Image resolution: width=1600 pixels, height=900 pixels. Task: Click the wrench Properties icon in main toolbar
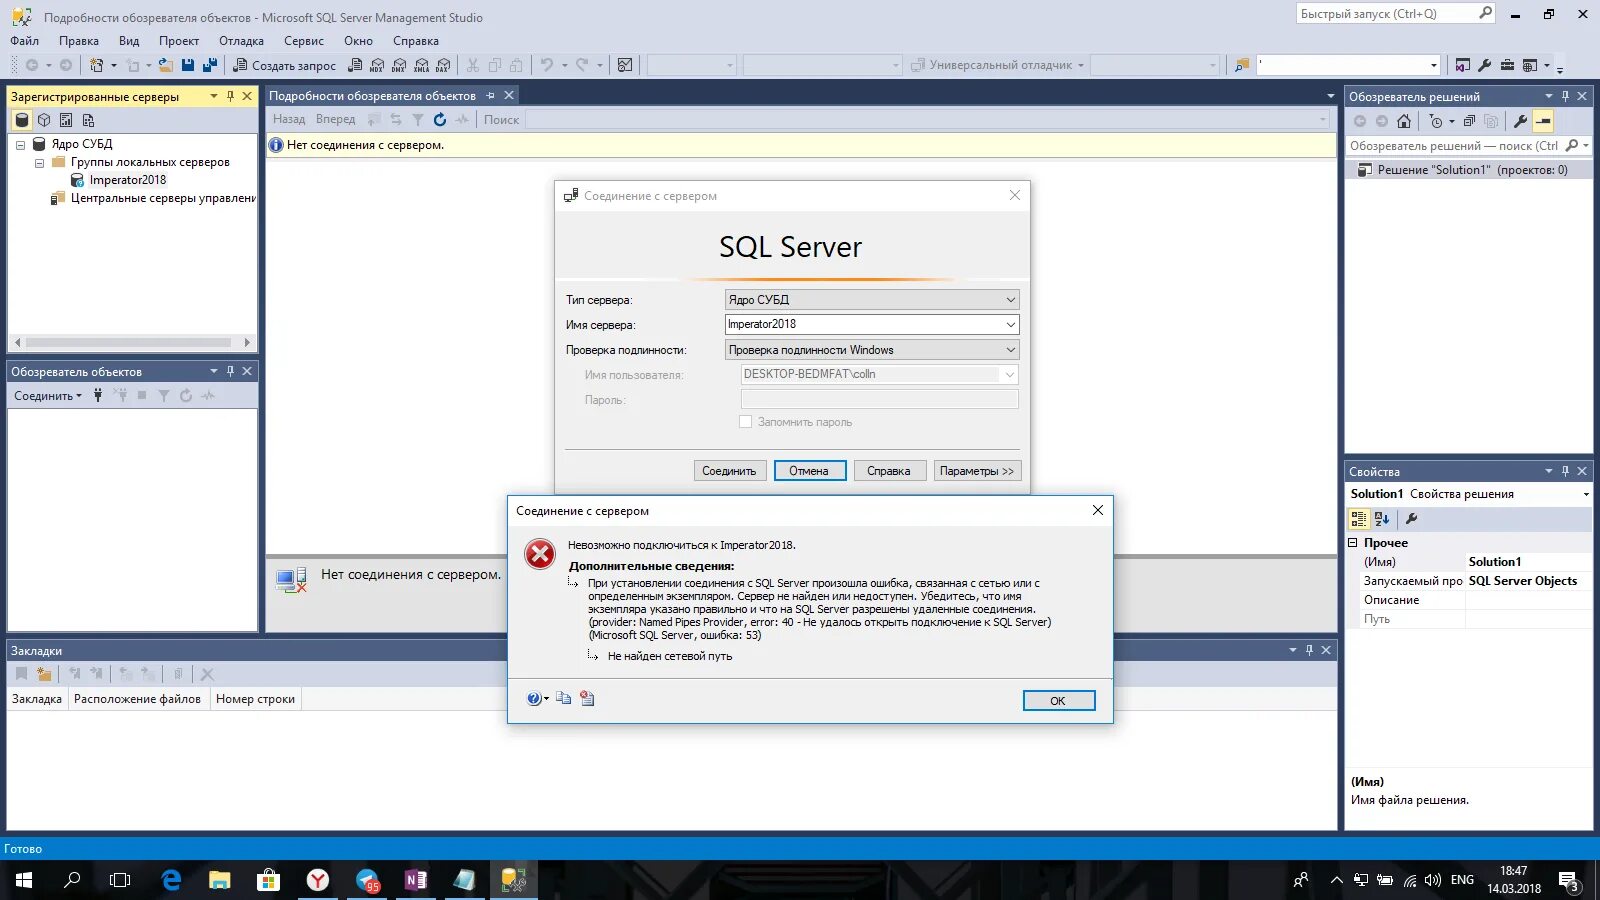(x=1485, y=65)
